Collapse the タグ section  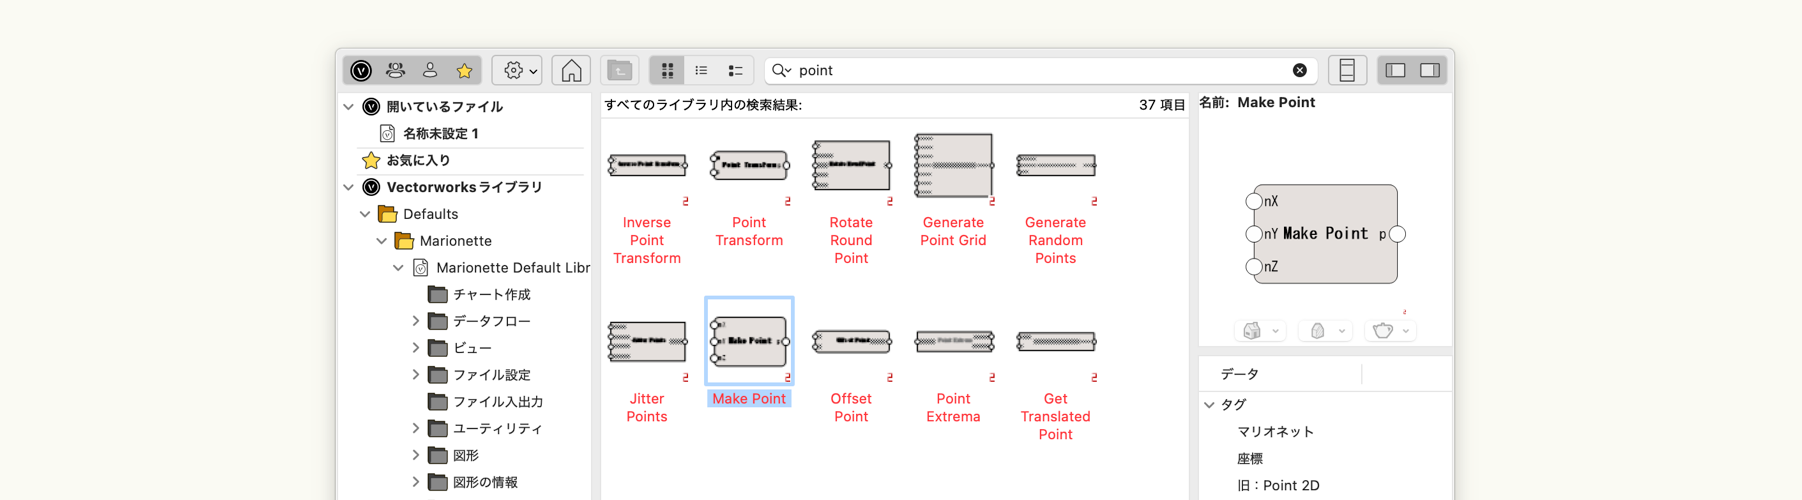[x=1210, y=405]
